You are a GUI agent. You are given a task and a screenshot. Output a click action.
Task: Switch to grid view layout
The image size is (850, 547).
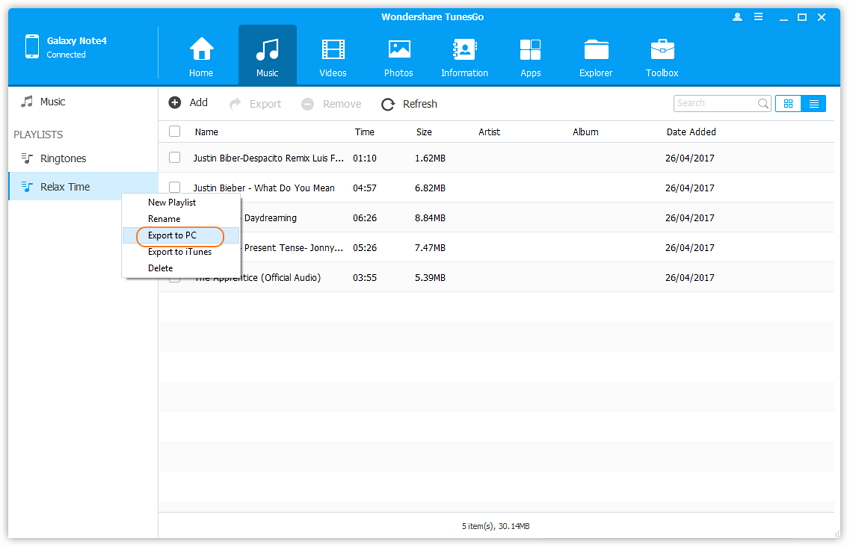[788, 103]
